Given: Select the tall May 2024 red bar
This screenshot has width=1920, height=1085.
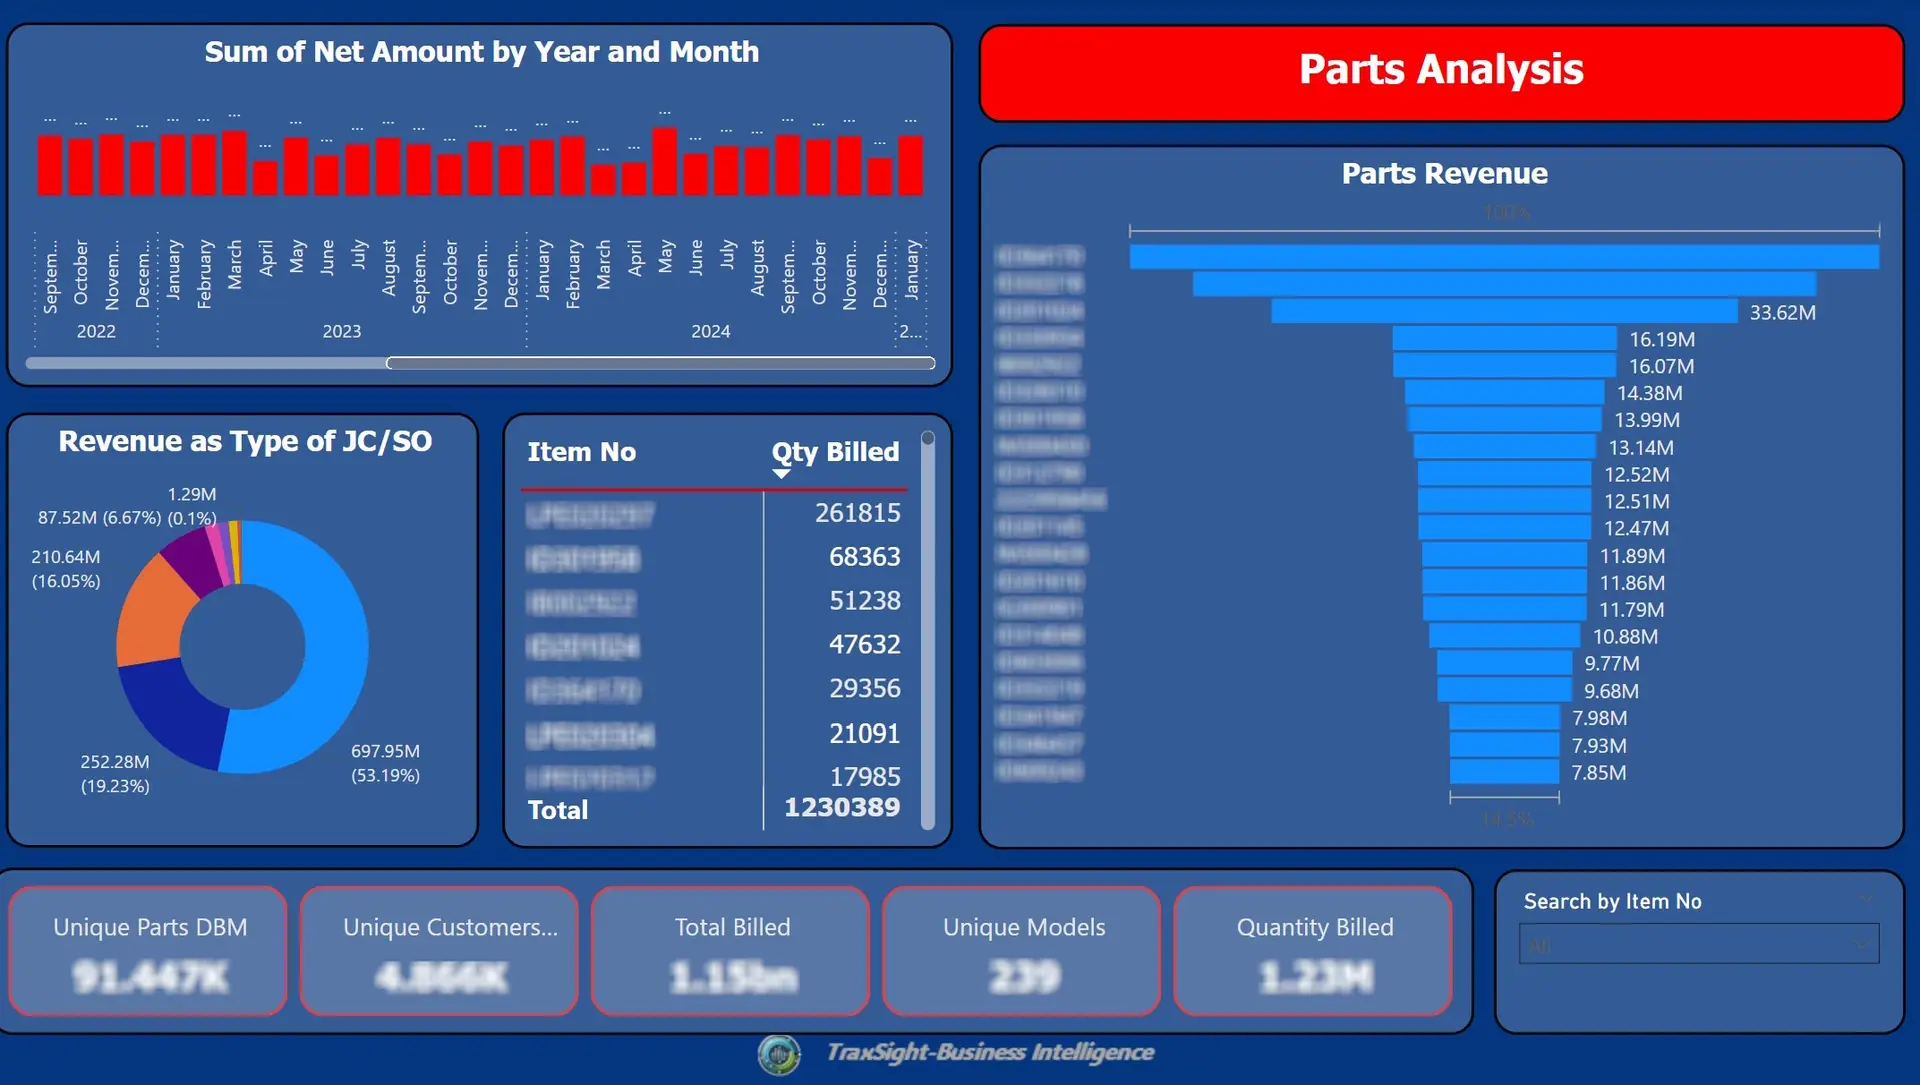Looking at the screenshot, I should [665, 161].
